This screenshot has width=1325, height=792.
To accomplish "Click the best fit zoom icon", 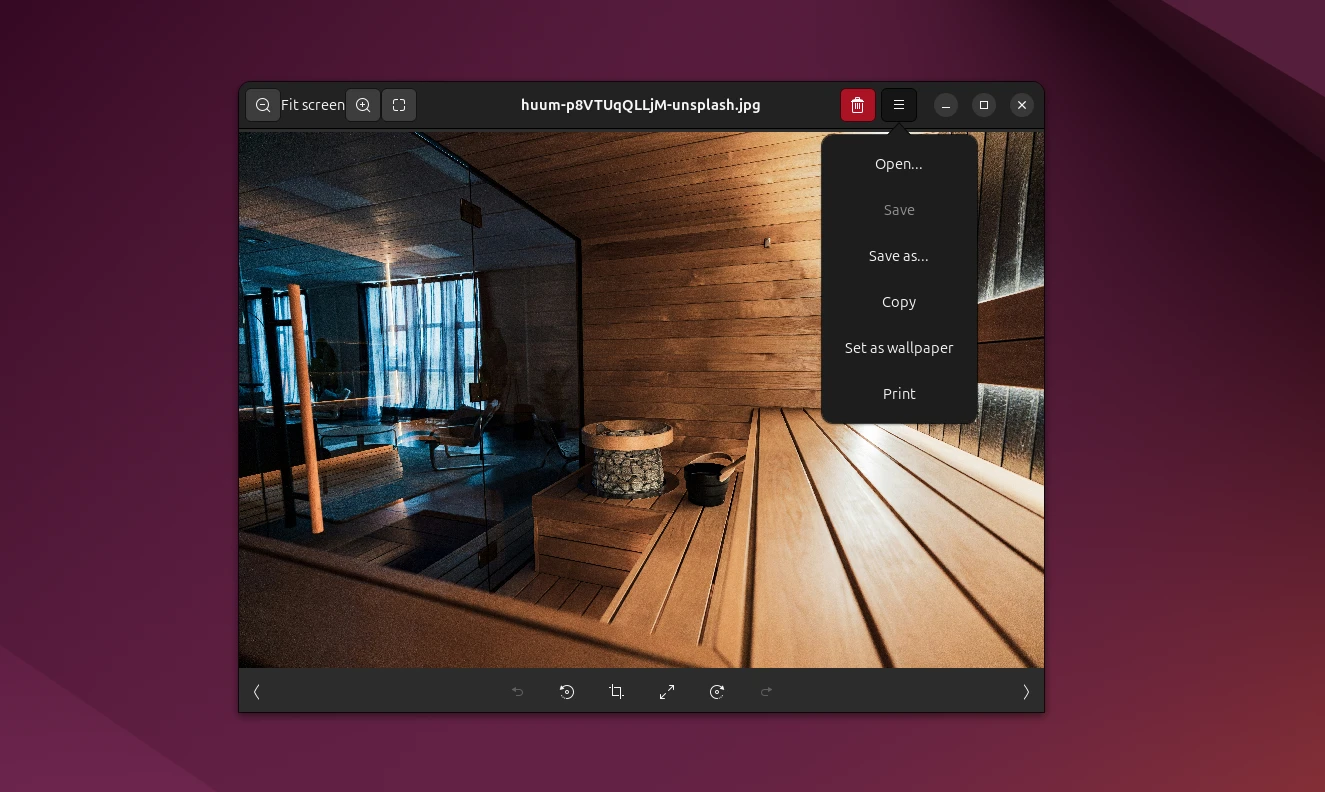I will point(399,105).
